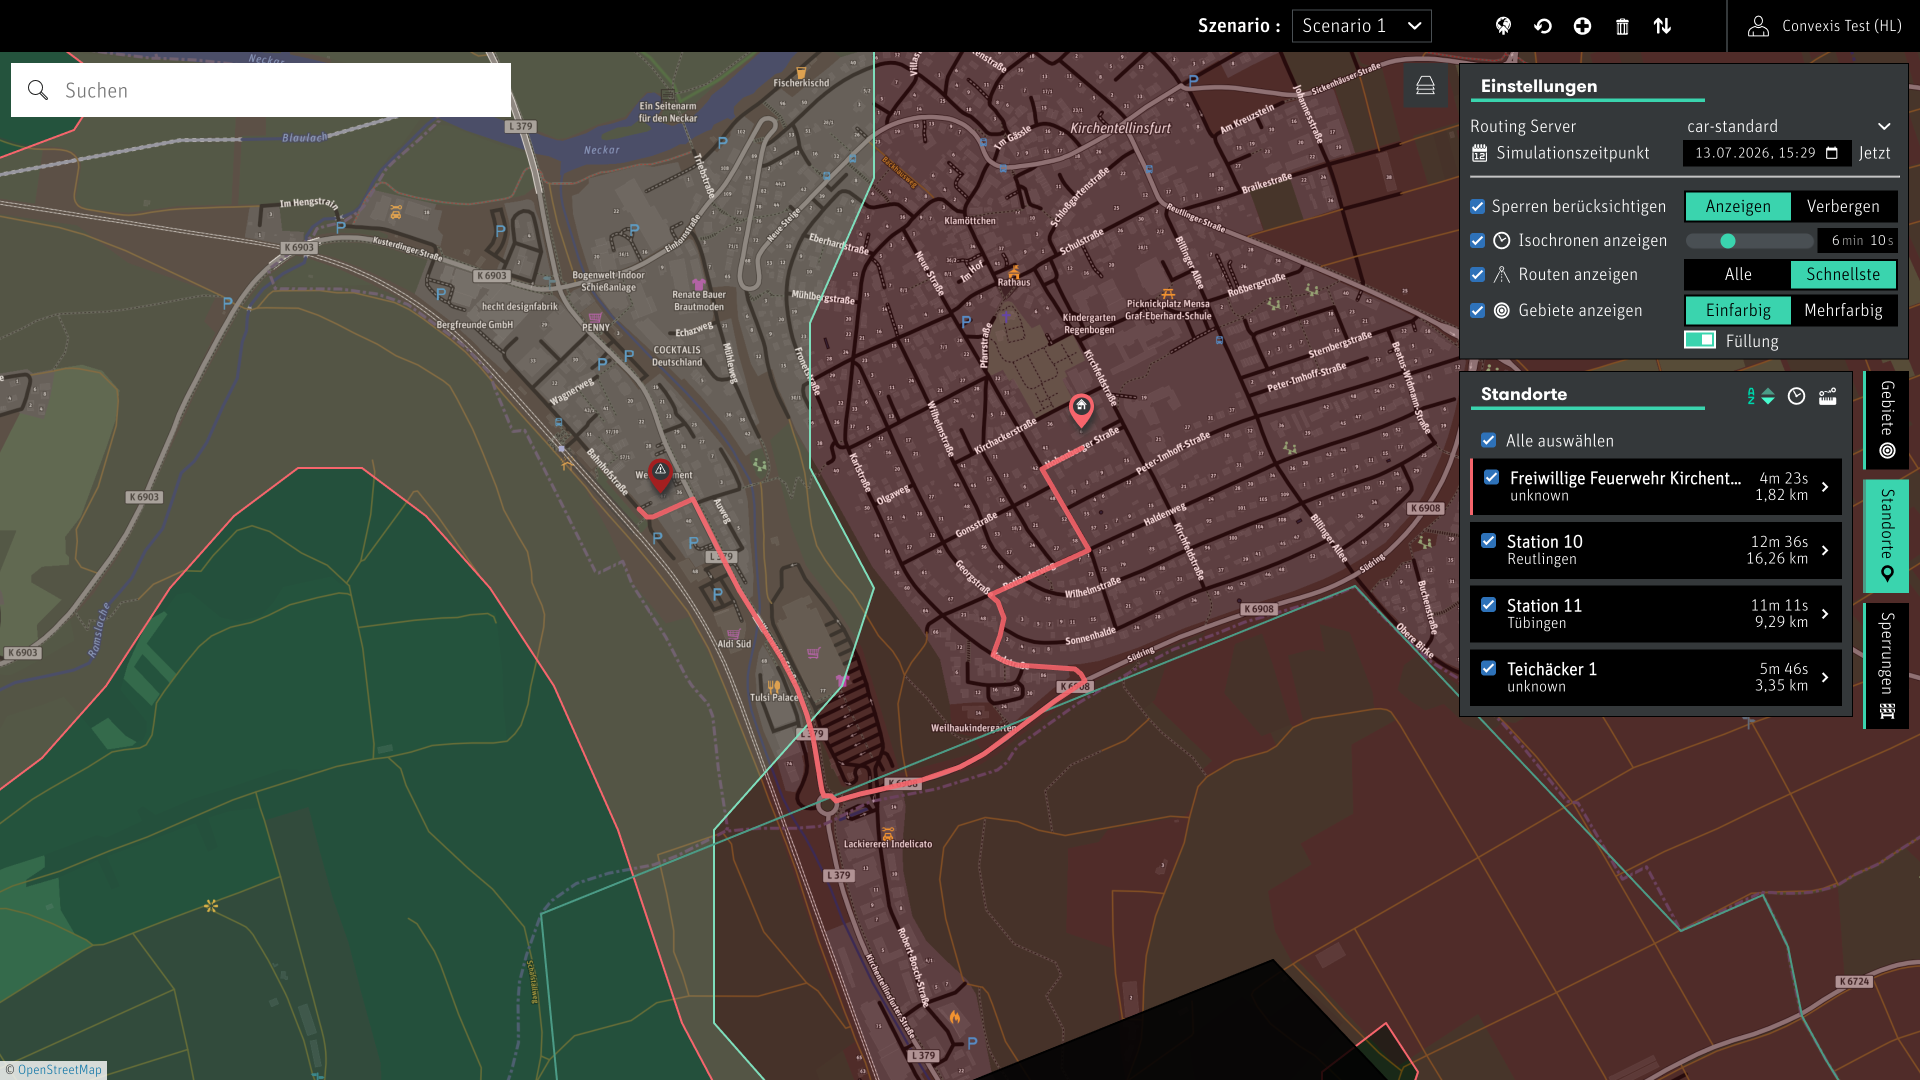1920x1080 pixels.
Task: Expand Station 11 row chevron
Action: pyautogui.click(x=1825, y=614)
